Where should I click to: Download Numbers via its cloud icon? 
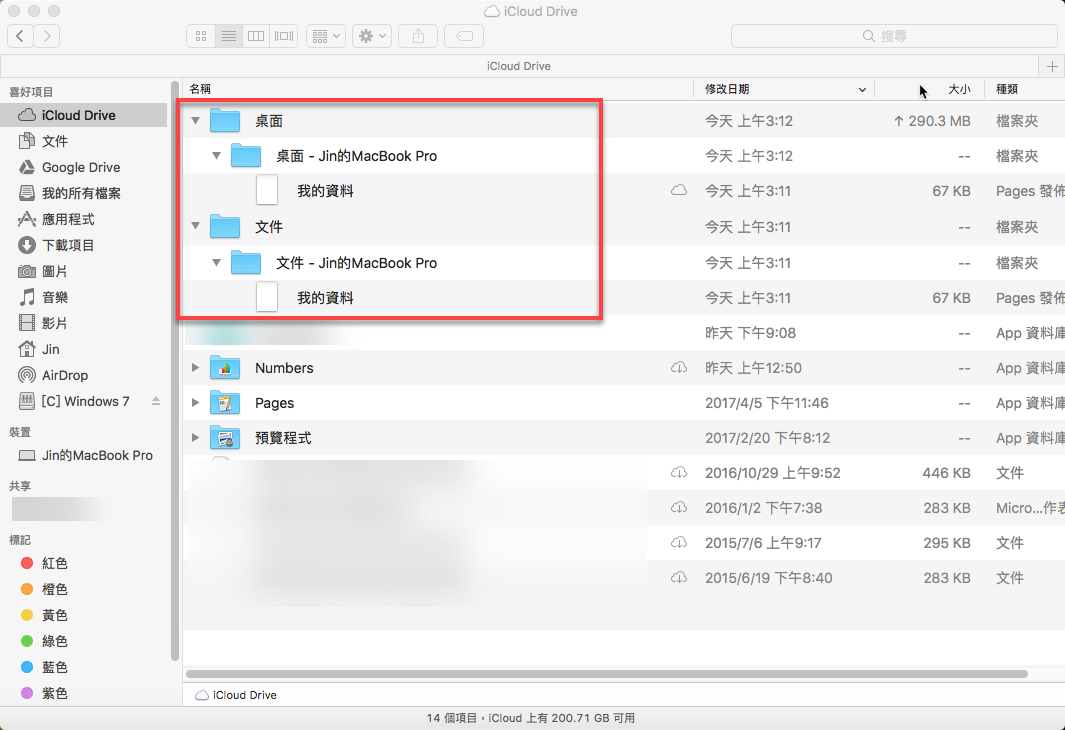tap(679, 367)
